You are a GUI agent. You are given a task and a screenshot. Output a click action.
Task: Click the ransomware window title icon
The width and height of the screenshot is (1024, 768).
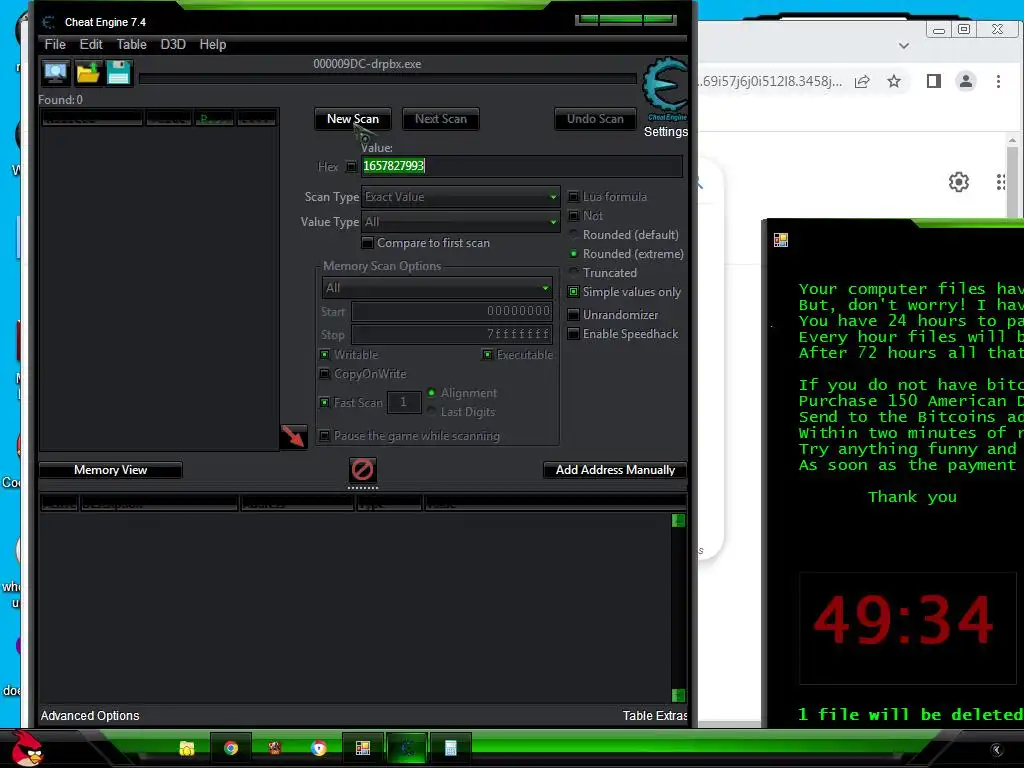click(x=780, y=240)
